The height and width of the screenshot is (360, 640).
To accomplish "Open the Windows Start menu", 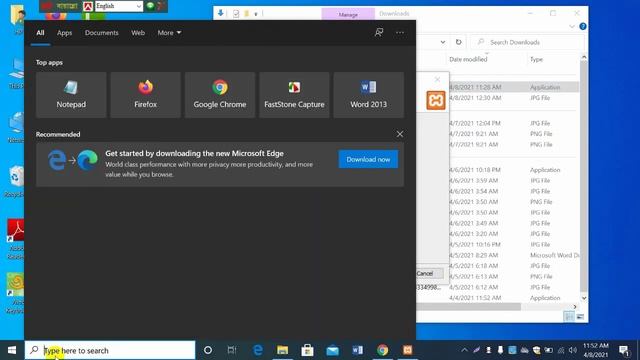I will point(12,350).
